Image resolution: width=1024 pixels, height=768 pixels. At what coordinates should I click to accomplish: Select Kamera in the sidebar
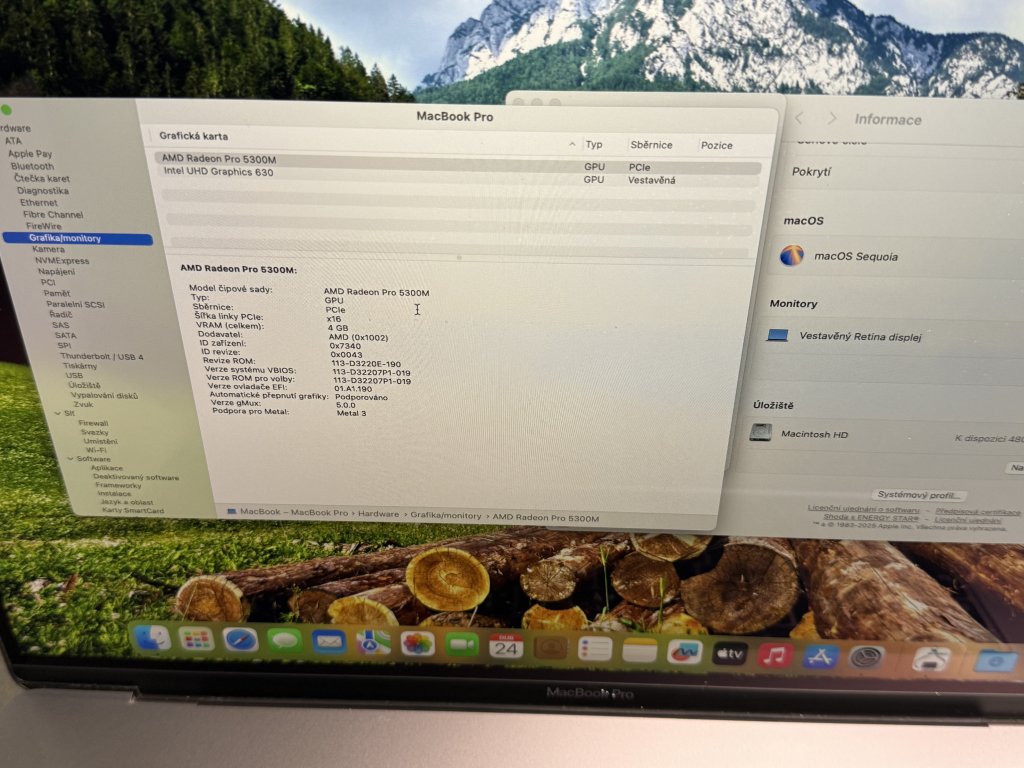(48, 249)
